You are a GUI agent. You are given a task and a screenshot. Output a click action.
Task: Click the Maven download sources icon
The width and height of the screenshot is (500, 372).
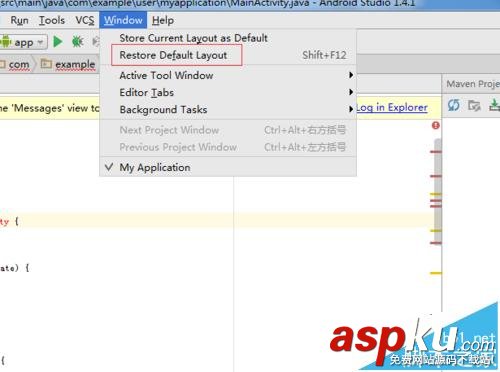(x=495, y=106)
